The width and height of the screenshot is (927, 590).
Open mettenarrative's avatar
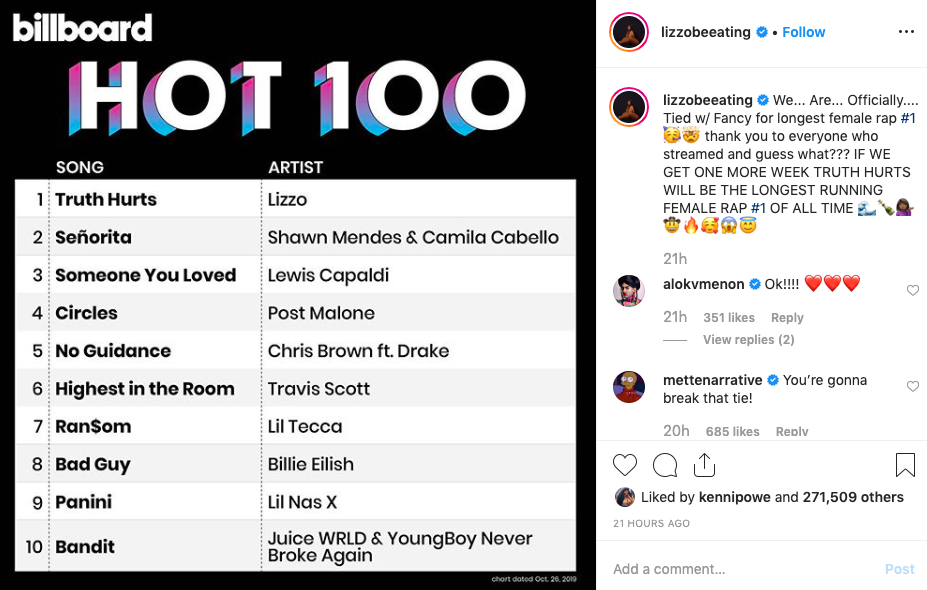[629, 387]
